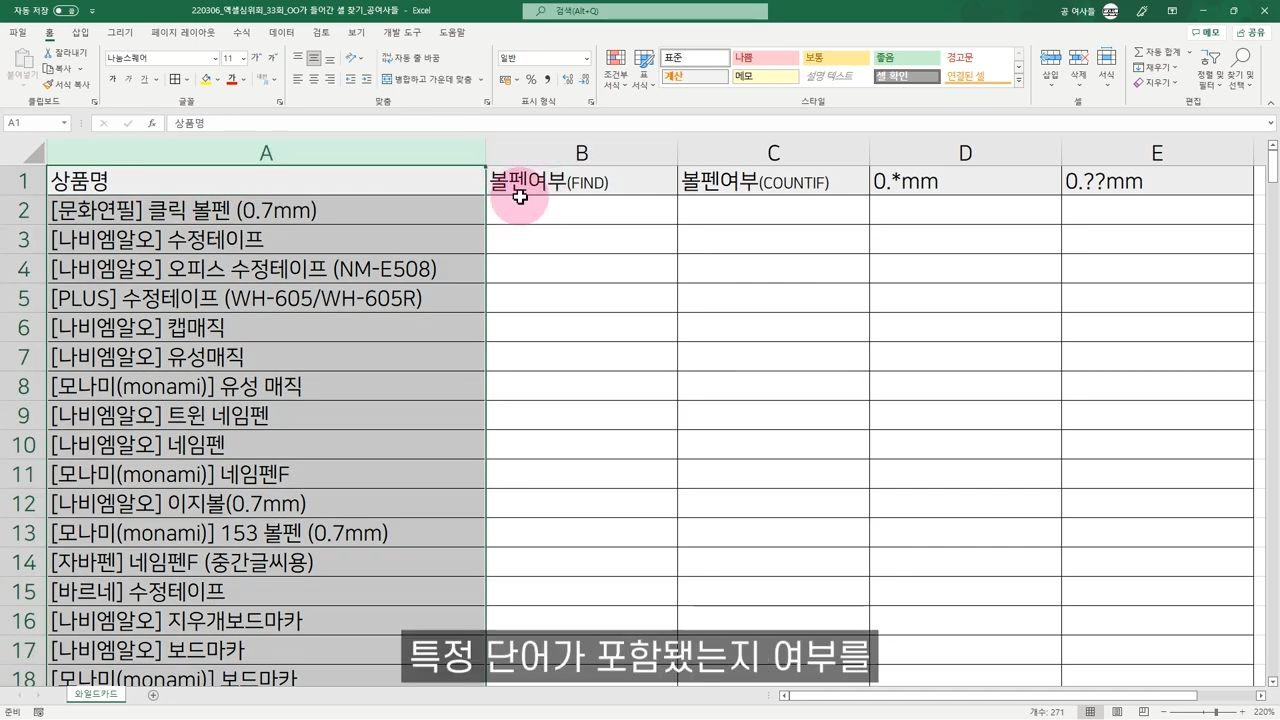Align text to the right

tap(328, 79)
